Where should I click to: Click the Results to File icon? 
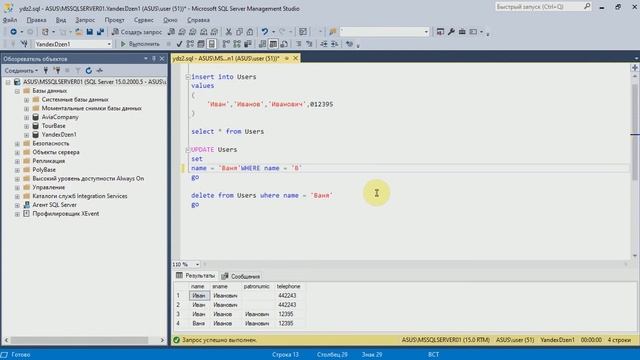click(284, 44)
